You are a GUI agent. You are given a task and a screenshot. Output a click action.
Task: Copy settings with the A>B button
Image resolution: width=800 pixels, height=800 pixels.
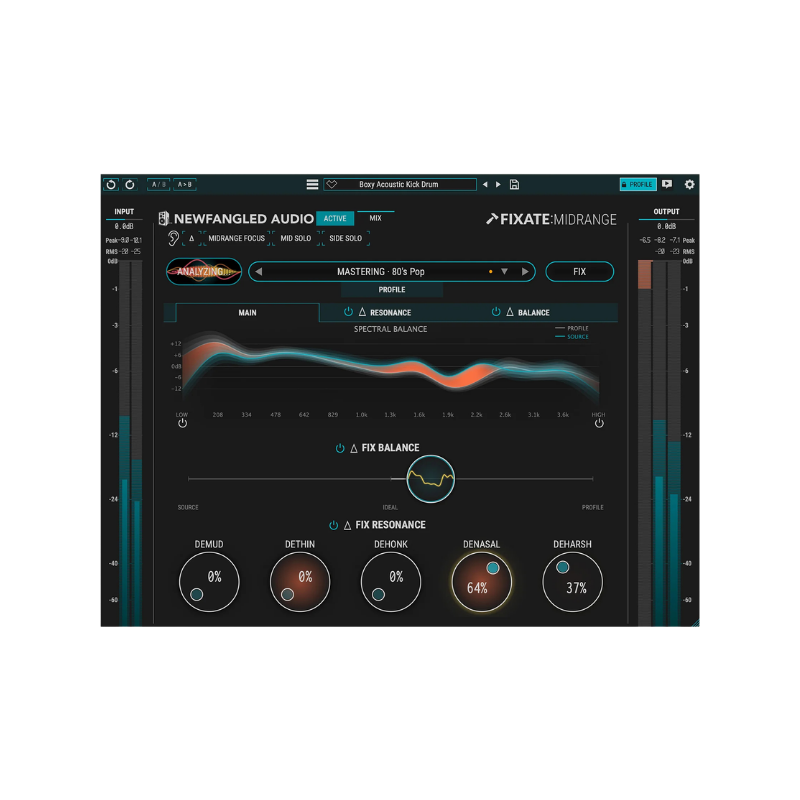(x=185, y=184)
